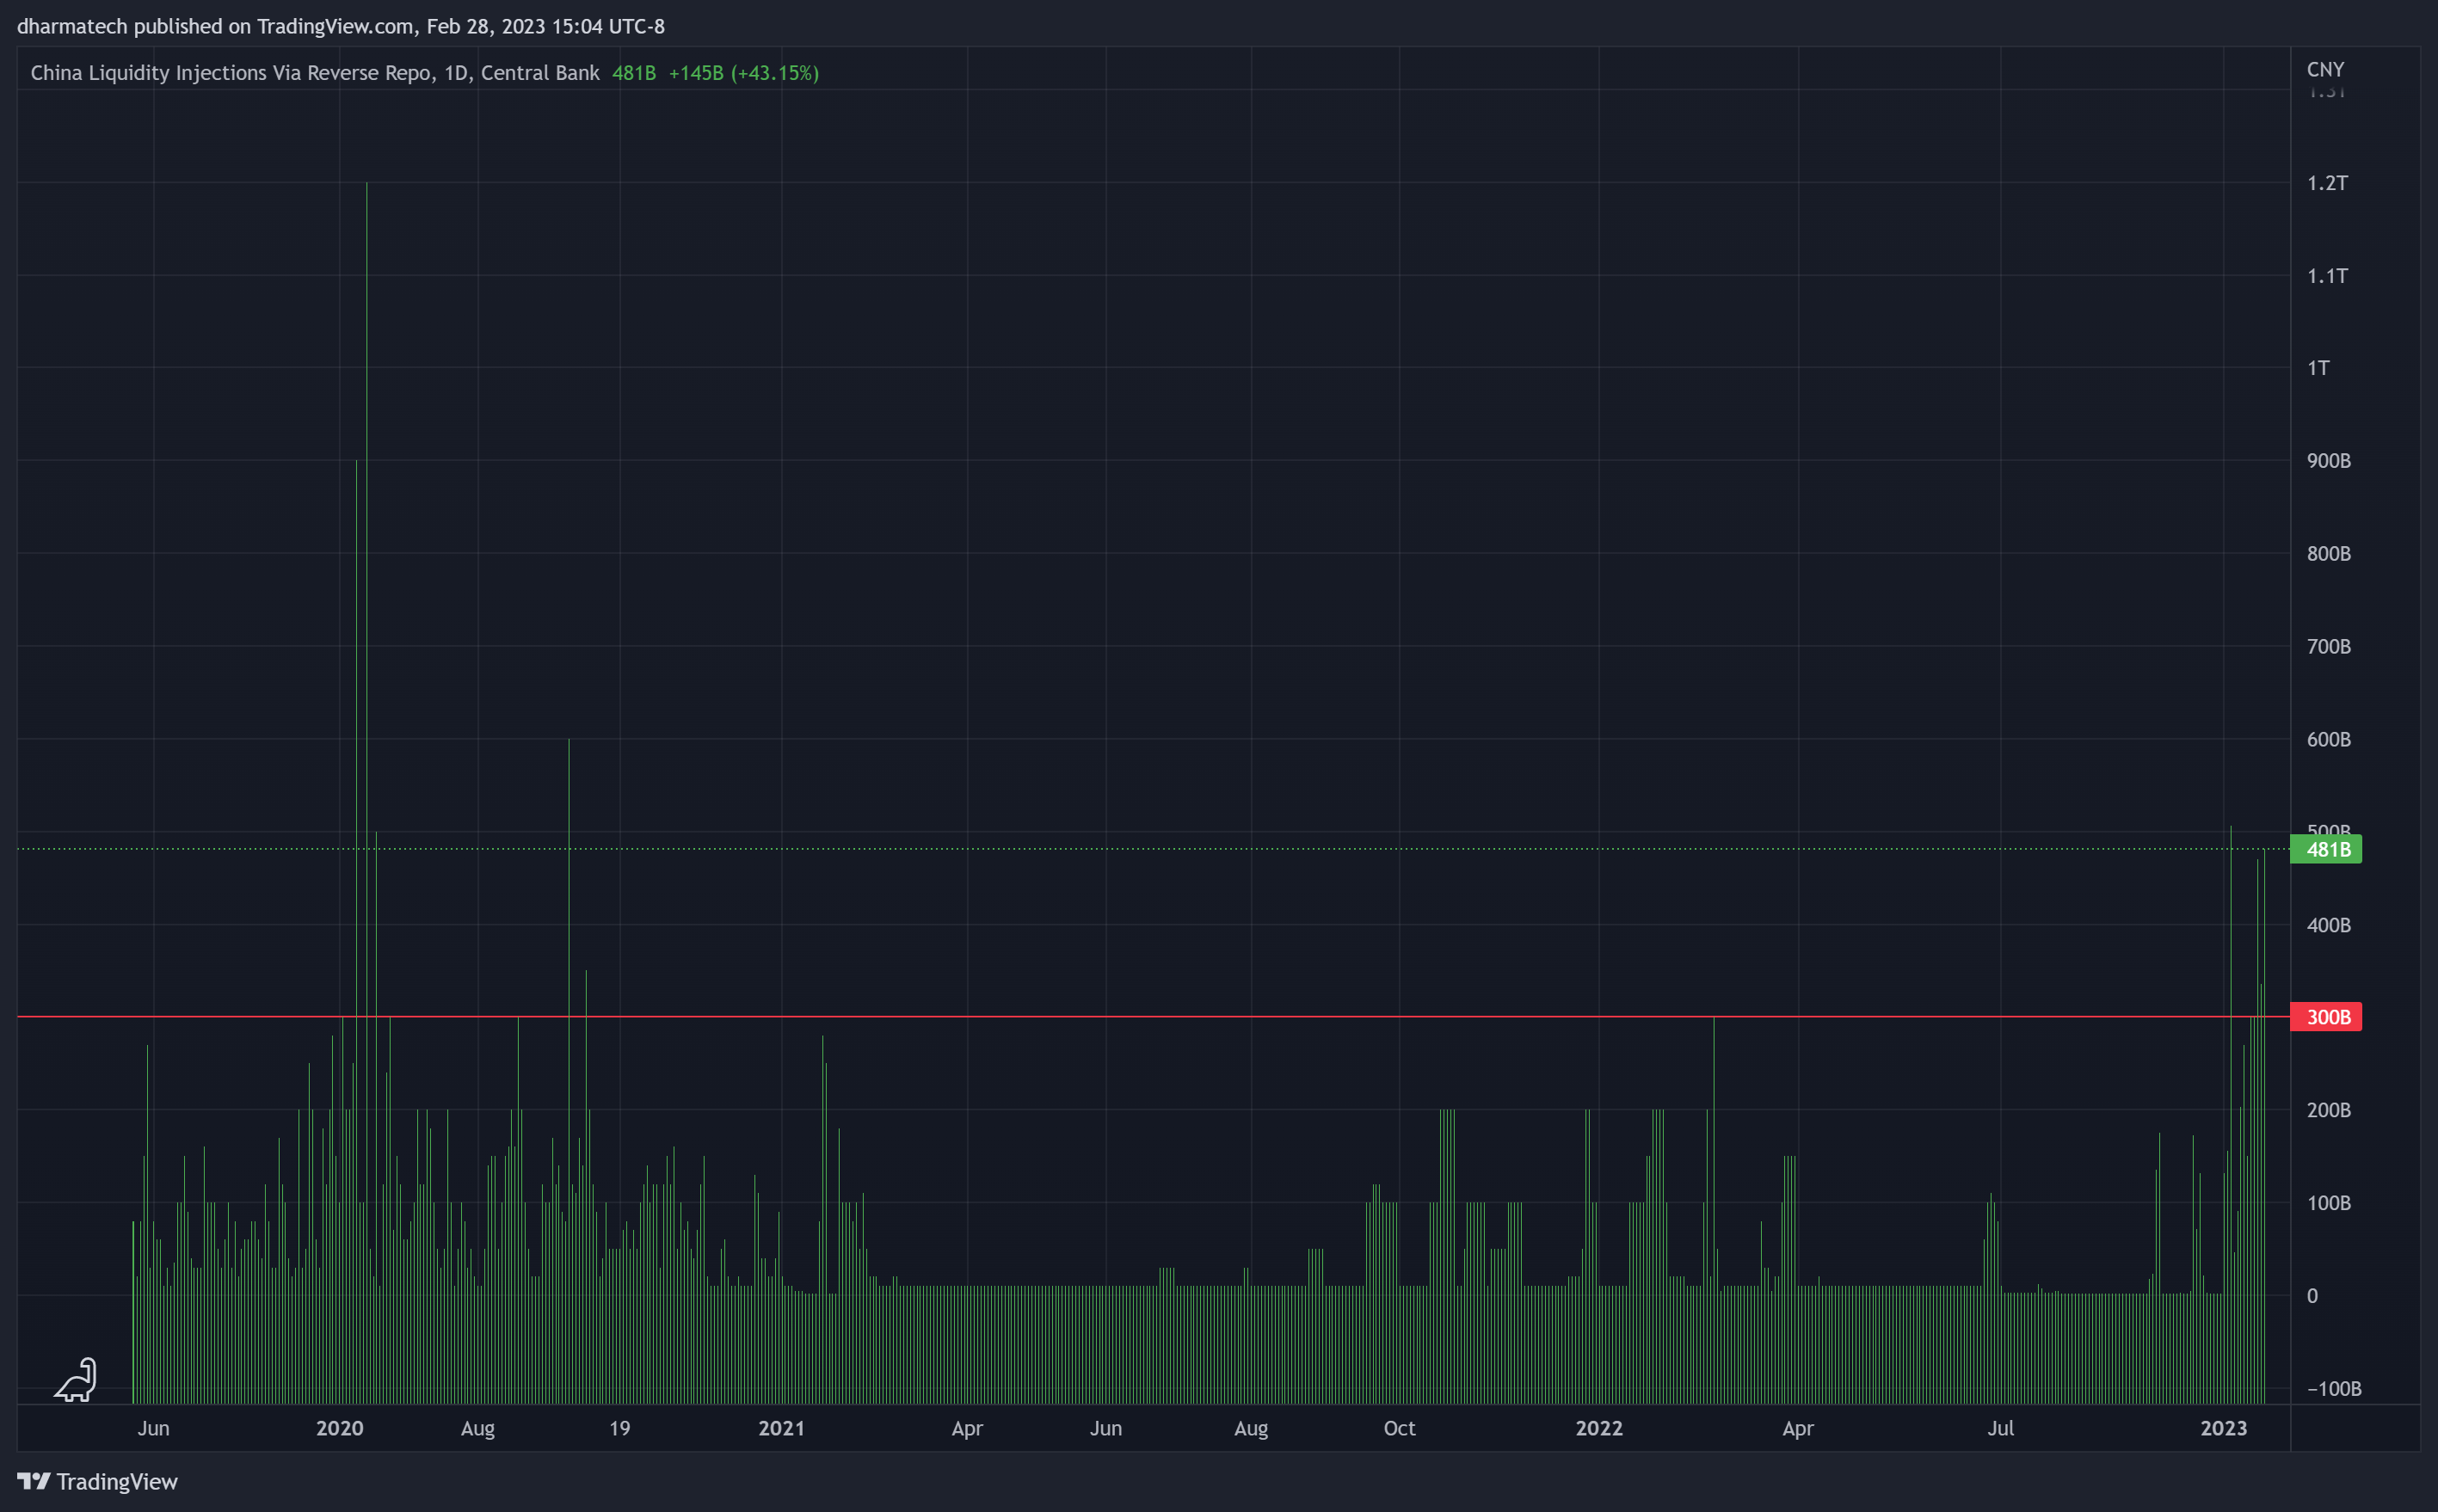
Task: Click the -100B label on price axis
Action: 2333,1388
